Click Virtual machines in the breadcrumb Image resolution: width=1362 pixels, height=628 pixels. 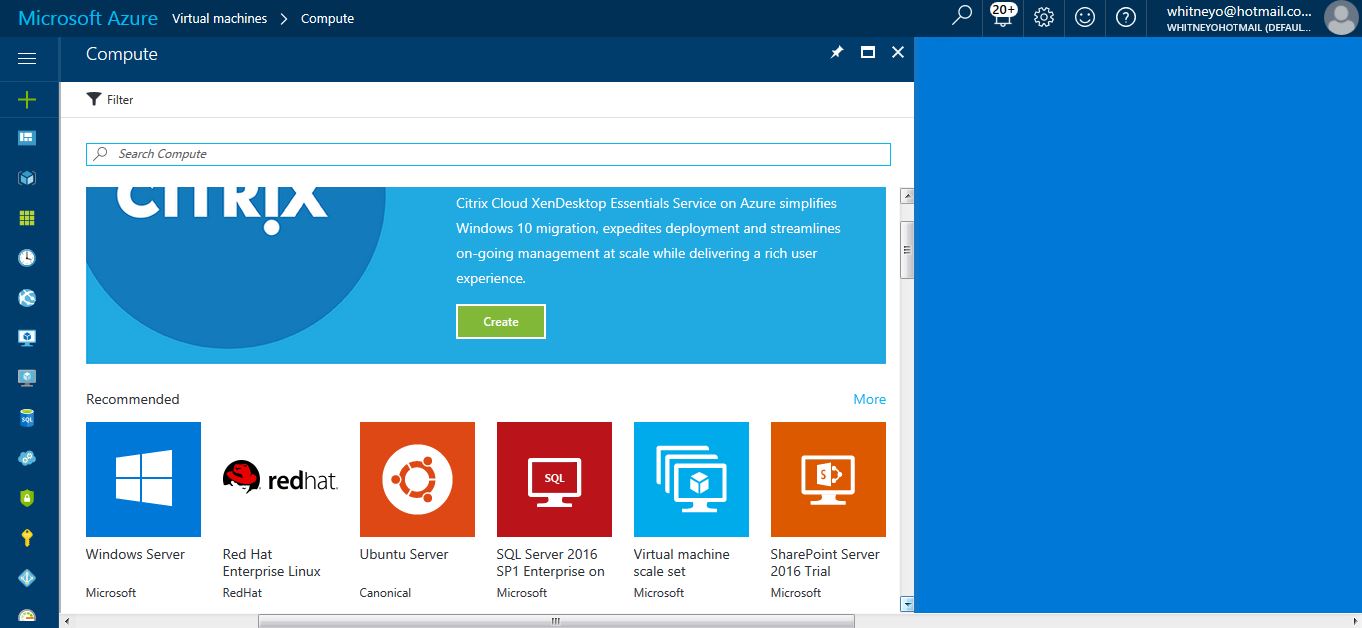pos(219,18)
